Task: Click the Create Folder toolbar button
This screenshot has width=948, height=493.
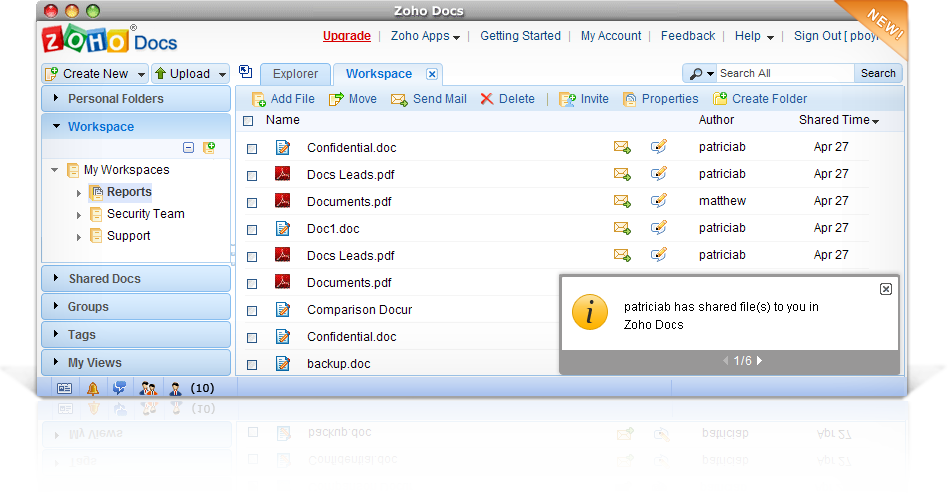Action: (760, 99)
